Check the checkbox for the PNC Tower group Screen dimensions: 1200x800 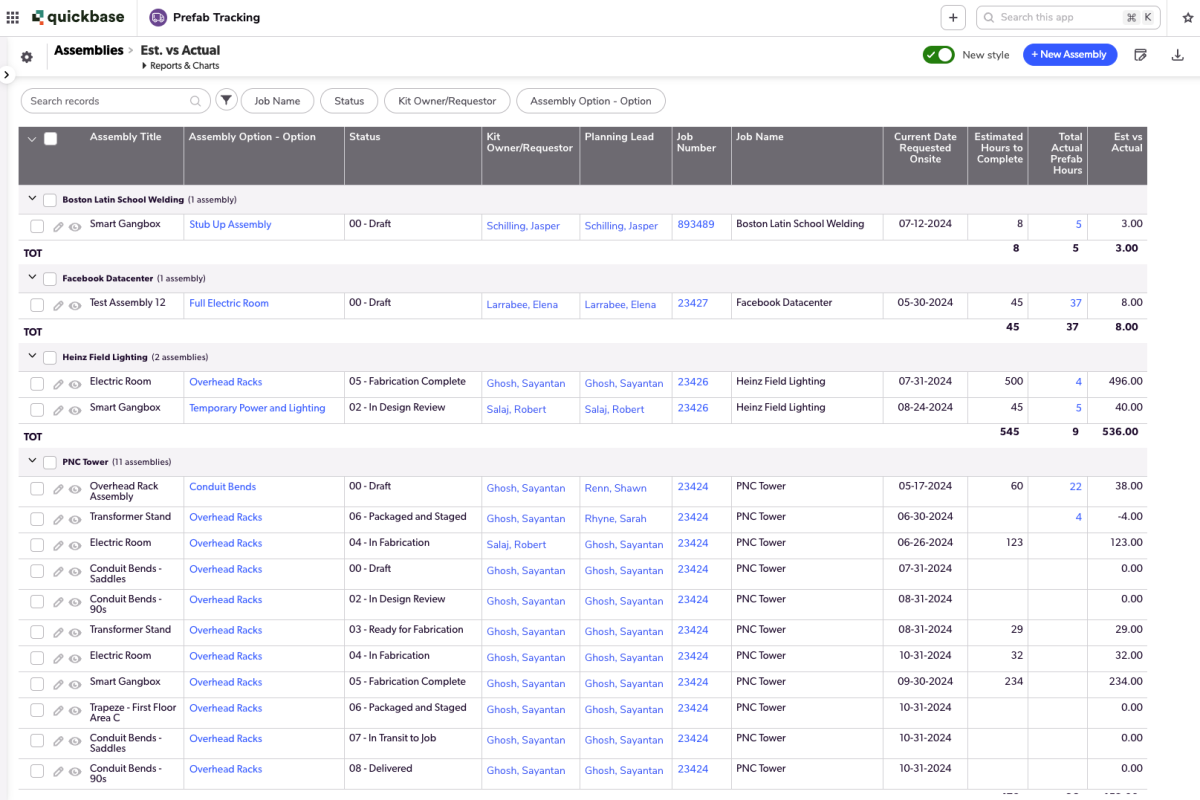[49, 462]
